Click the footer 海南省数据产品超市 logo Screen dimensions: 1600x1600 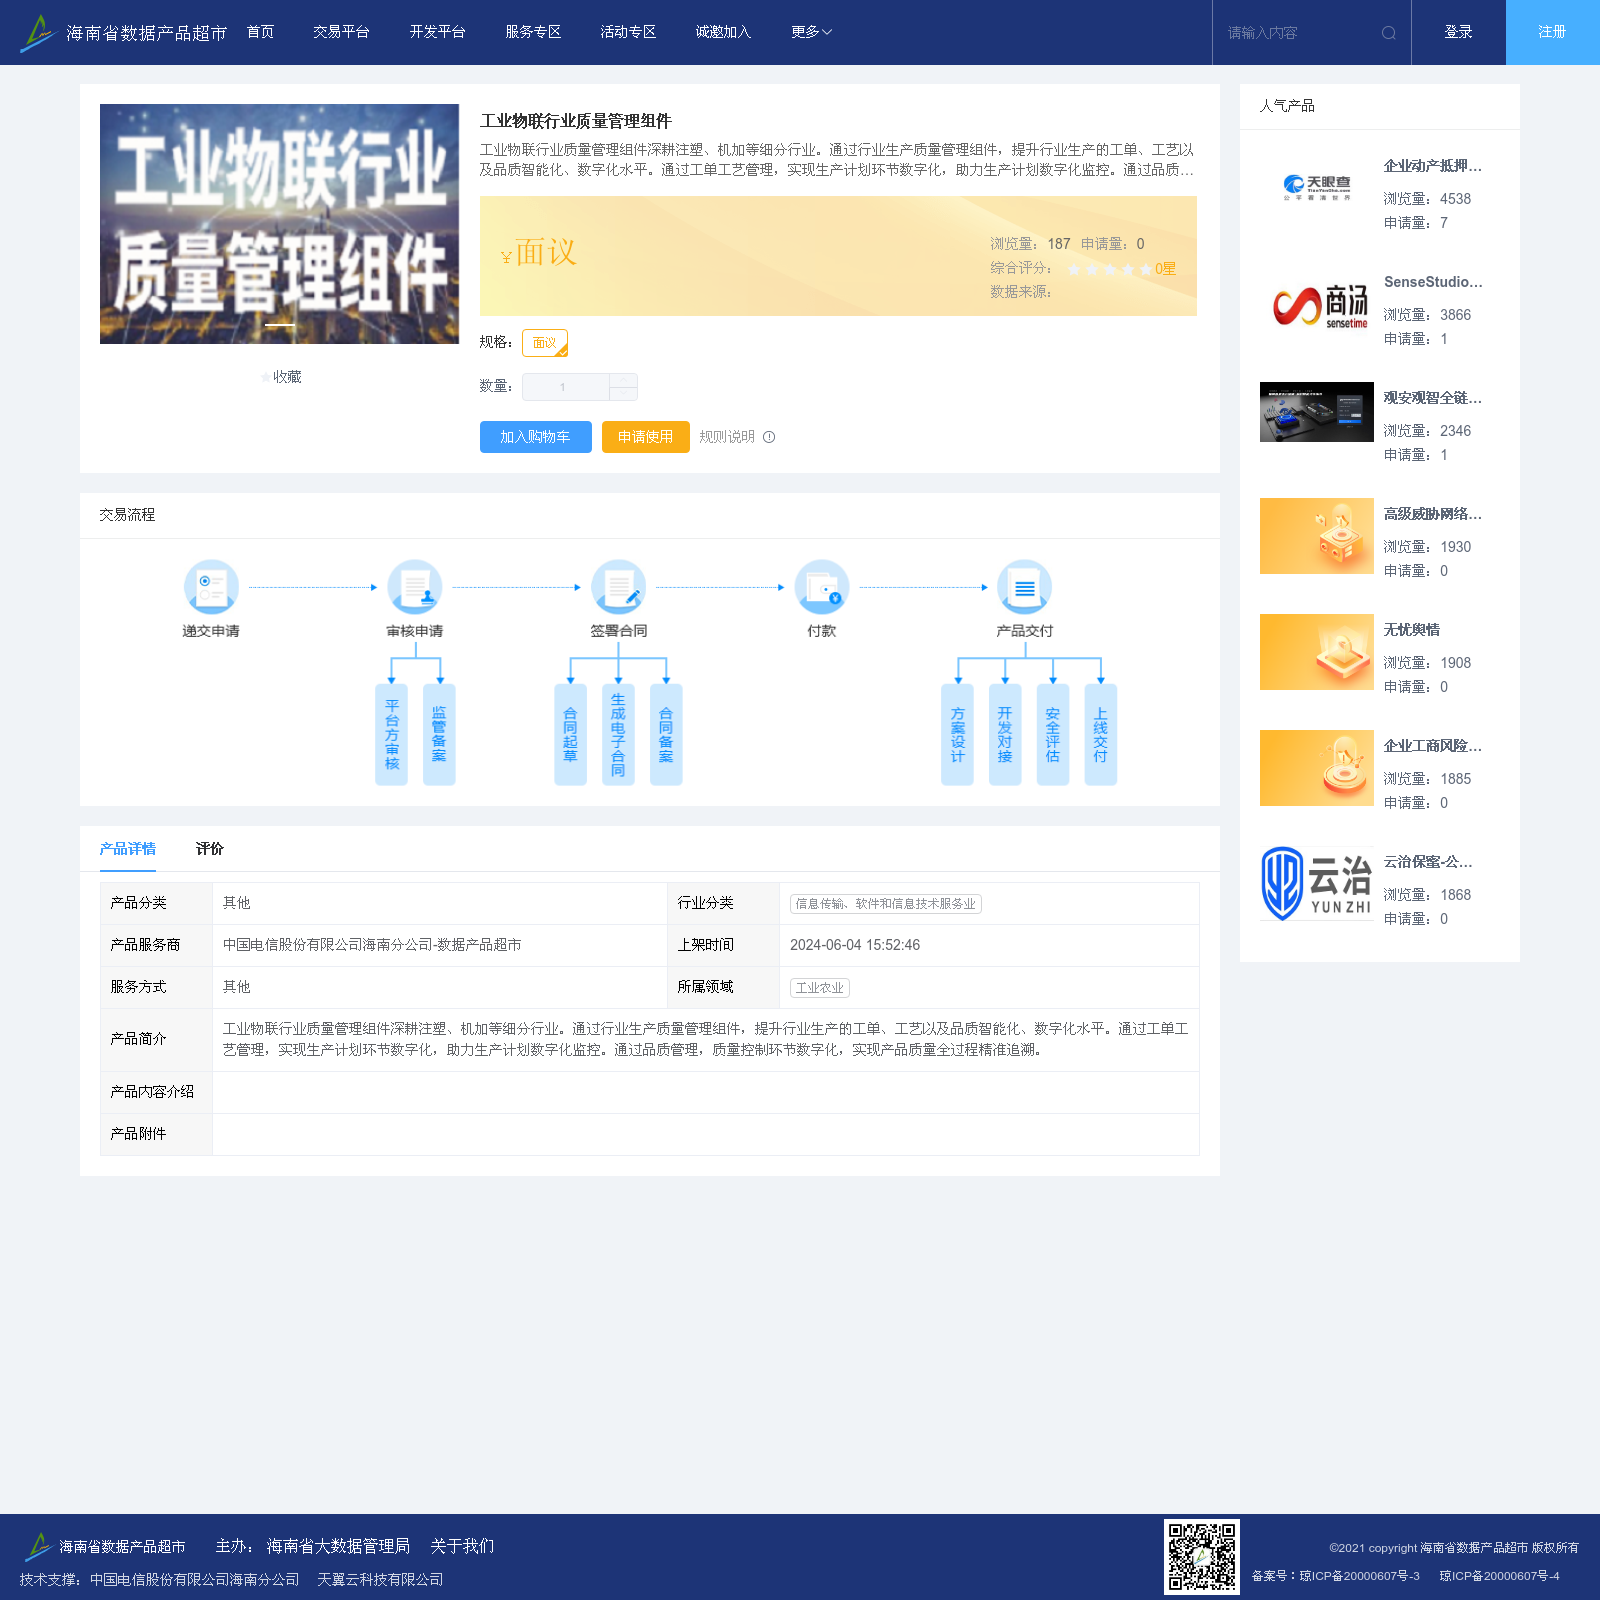pyautogui.click(x=104, y=1546)
